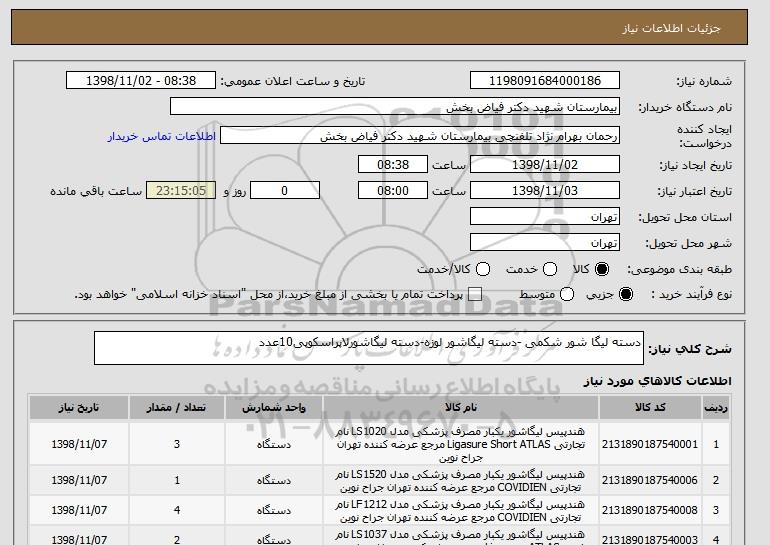770x545 pixels.
Task: Click the creation time field 08:38
Action: click(x=393, y=164)
